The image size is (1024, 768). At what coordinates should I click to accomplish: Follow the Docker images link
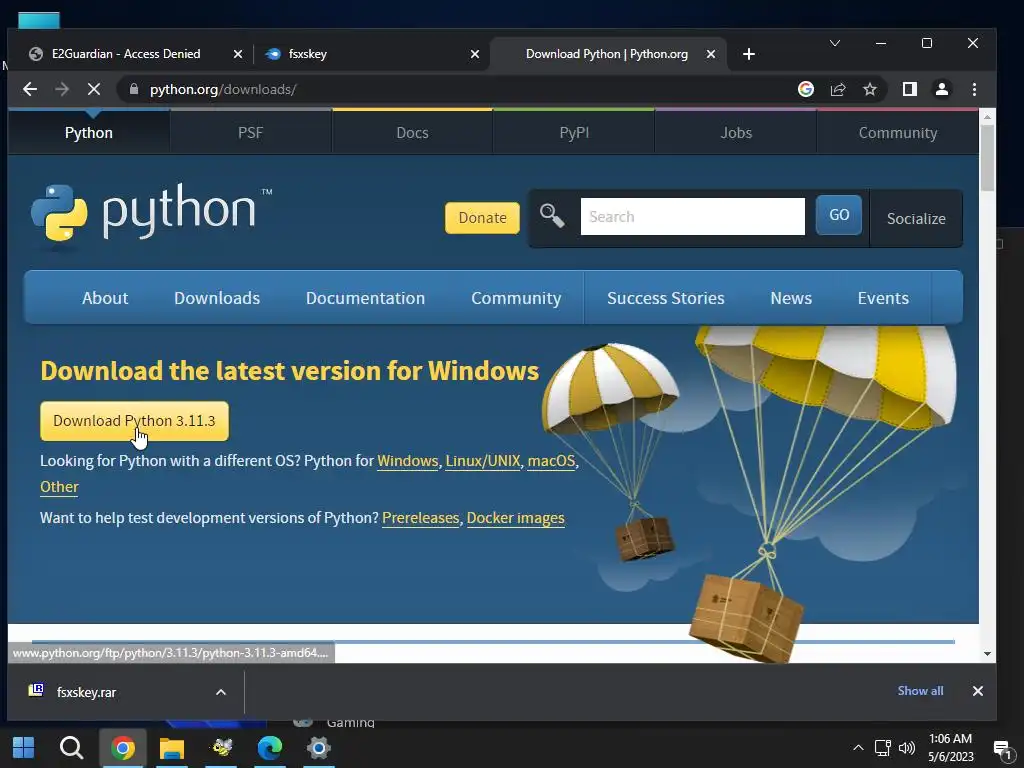[x=515, y=518]
